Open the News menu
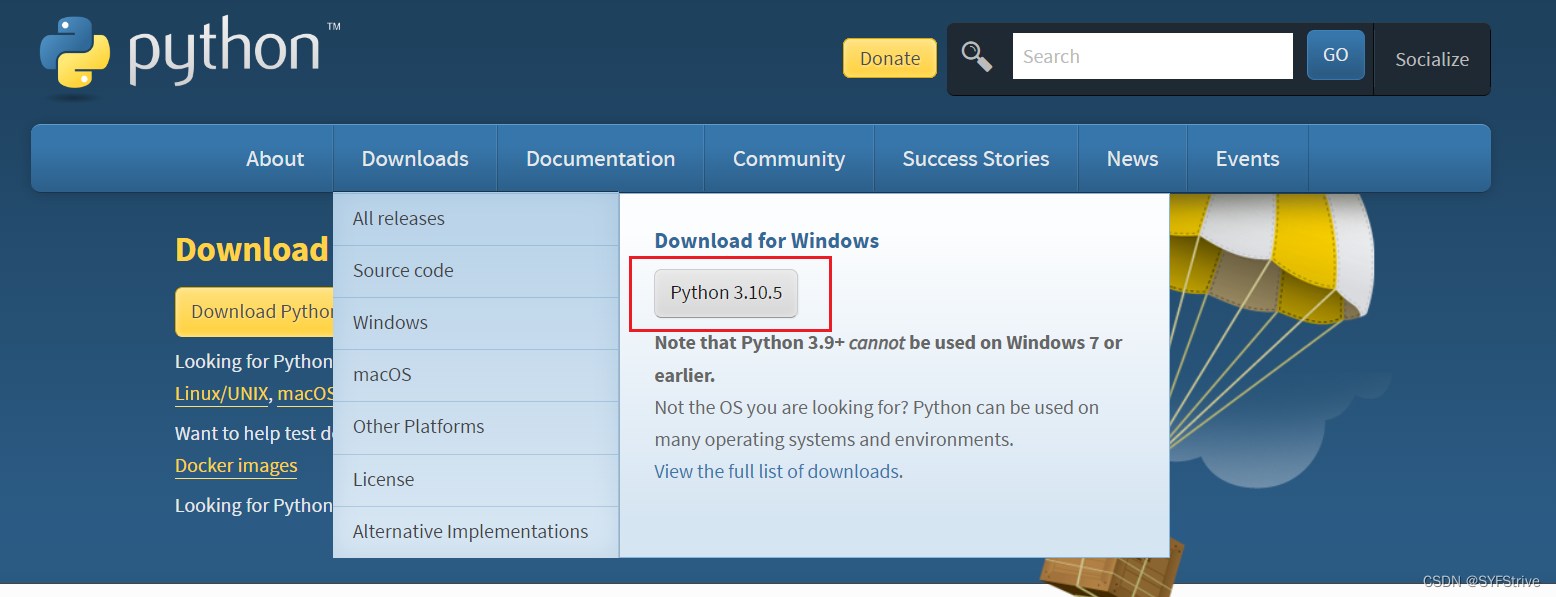1556x597 pixels. tap(1132, 159)
